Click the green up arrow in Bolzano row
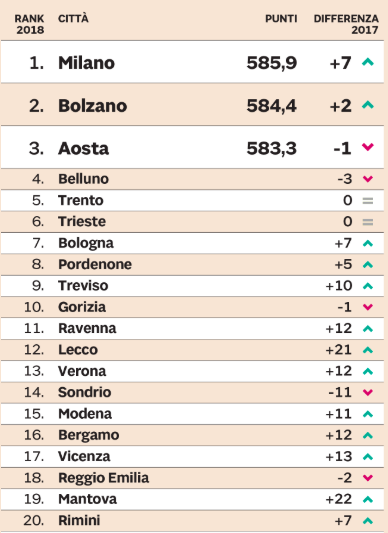388x533 pixels. (368, 105)
